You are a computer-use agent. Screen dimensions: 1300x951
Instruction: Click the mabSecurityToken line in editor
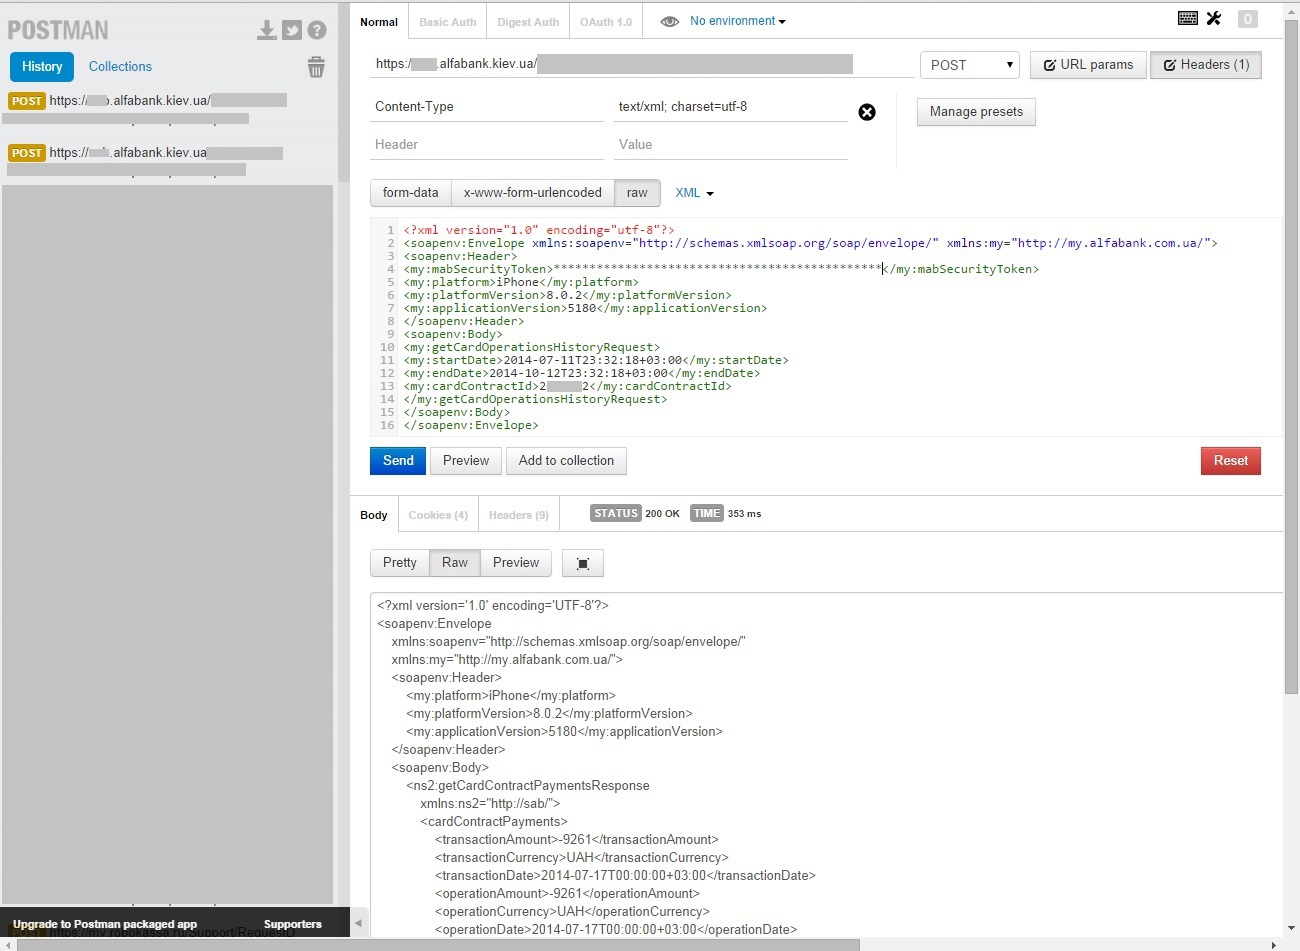[721, 269]
